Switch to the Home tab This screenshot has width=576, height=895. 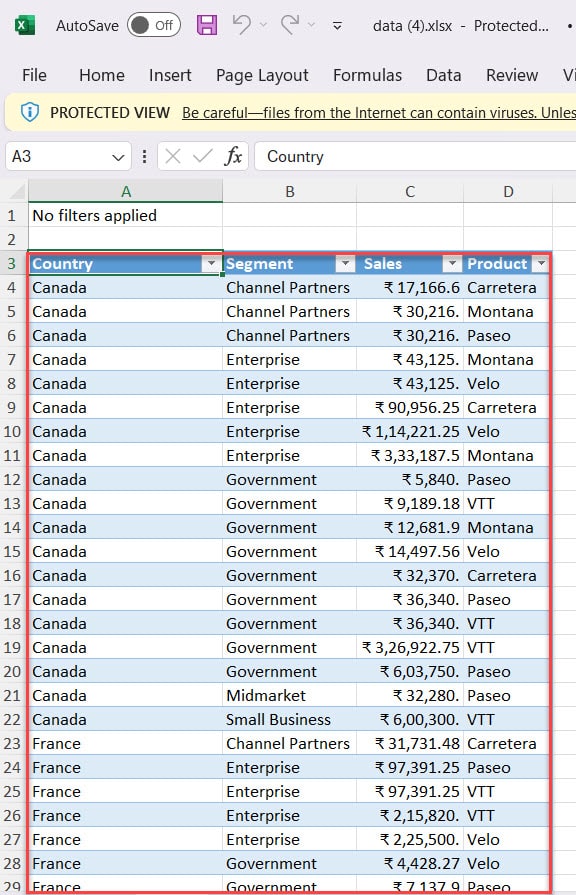click(x=102, y=75)
